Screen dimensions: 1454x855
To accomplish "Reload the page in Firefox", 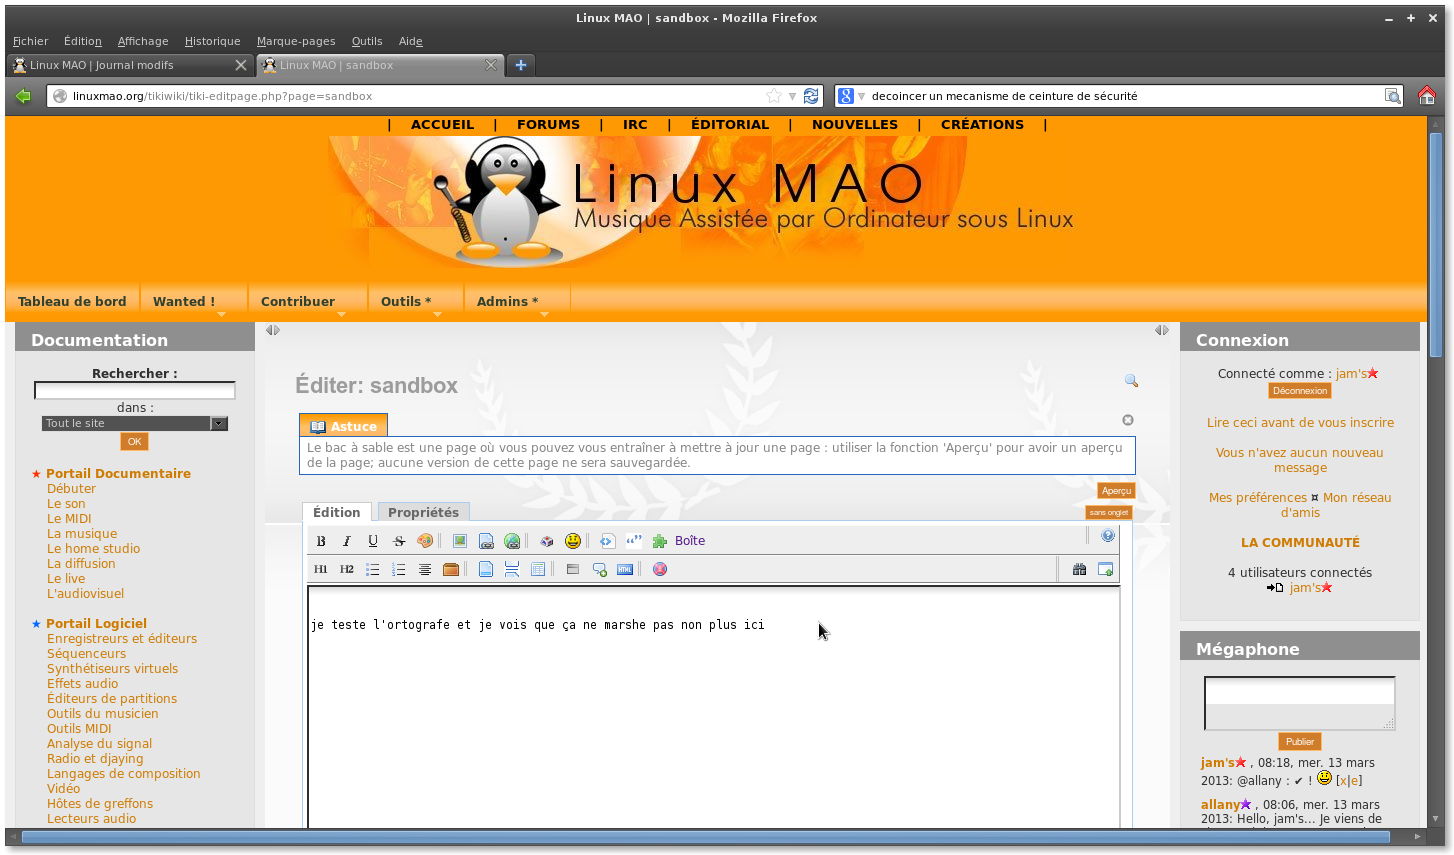I will click(811, 96).
